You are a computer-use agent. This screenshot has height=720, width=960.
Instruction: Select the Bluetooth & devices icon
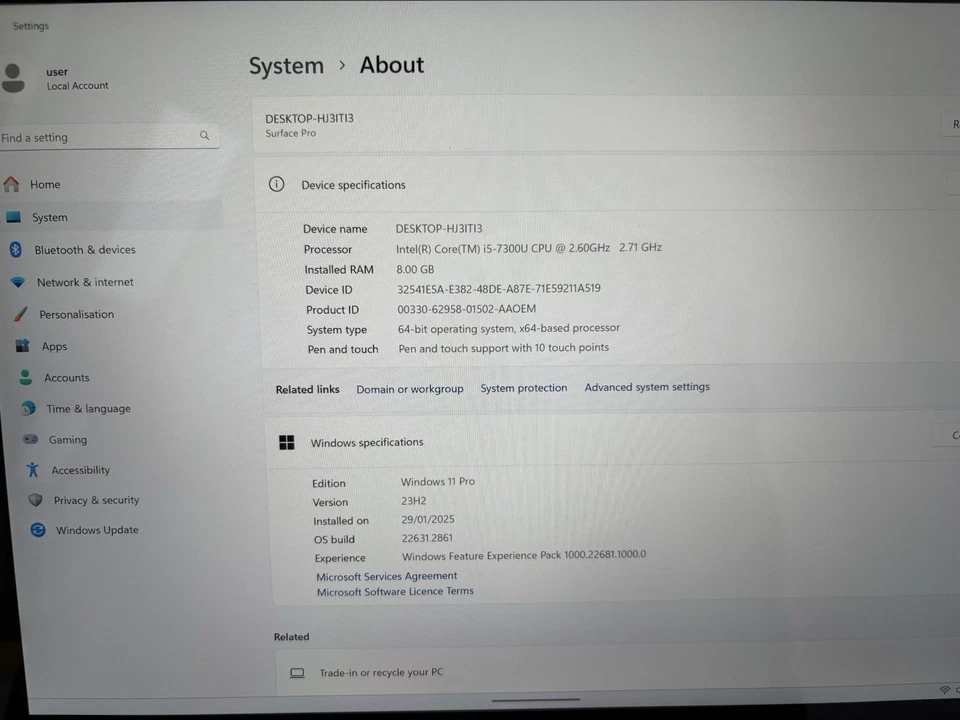pyautogui.click(x=18, y=249)
